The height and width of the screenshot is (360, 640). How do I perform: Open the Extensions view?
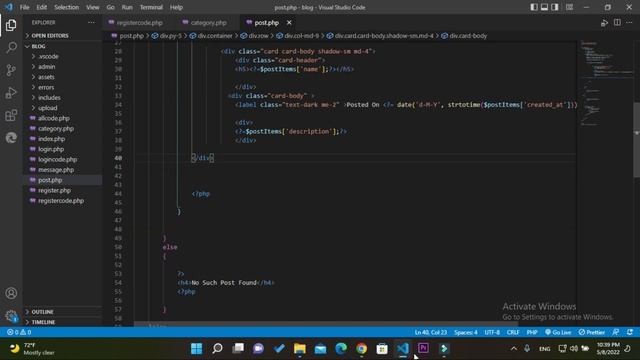click(11, 115)
